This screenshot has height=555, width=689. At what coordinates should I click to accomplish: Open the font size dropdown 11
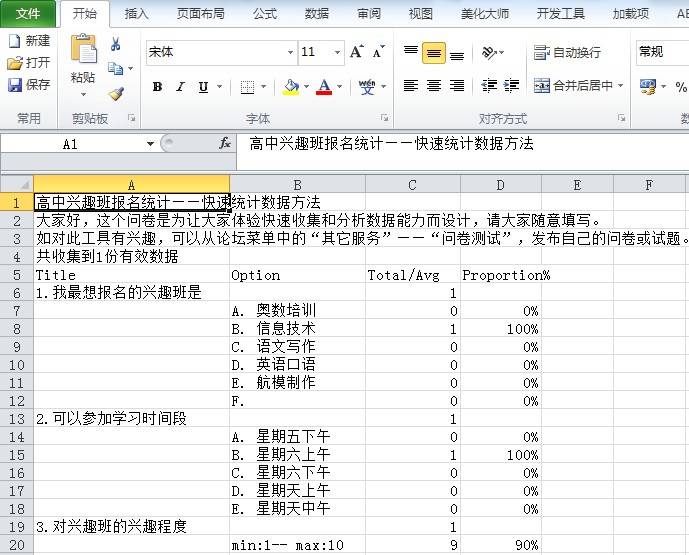[x=337, y=52]
